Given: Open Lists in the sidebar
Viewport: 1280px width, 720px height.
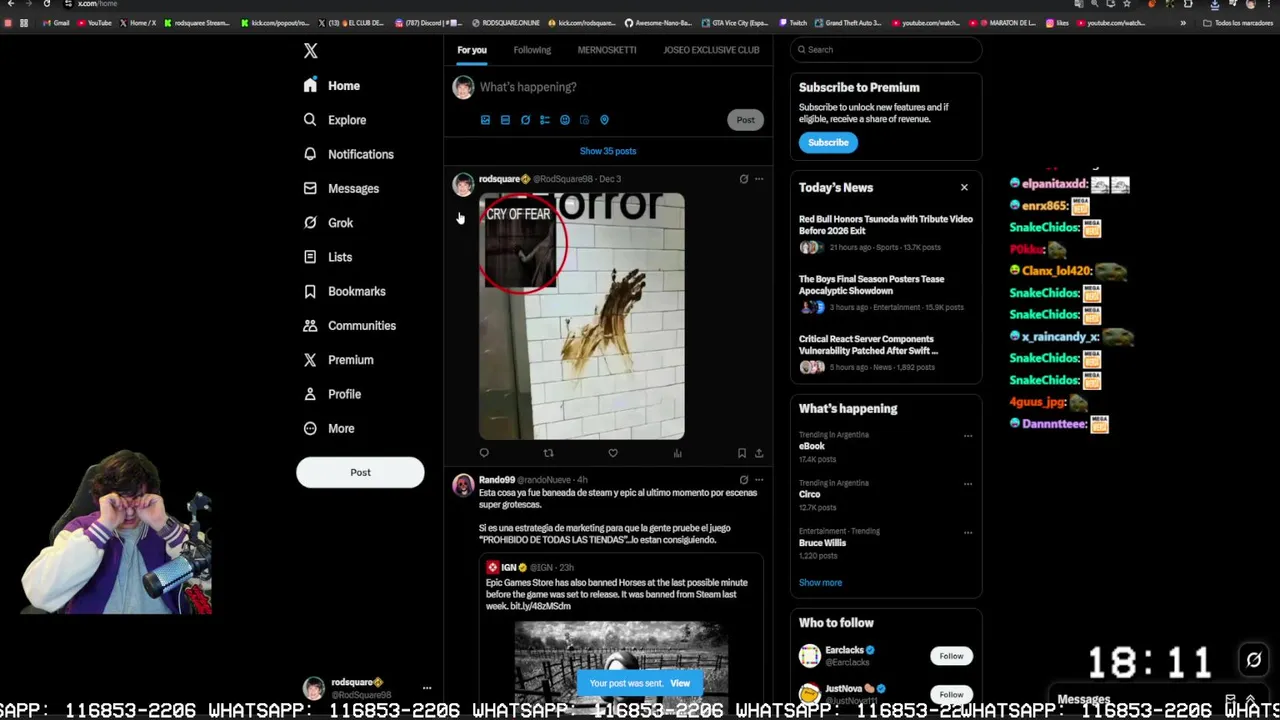Looking at the screenshot, I should 327,257.
